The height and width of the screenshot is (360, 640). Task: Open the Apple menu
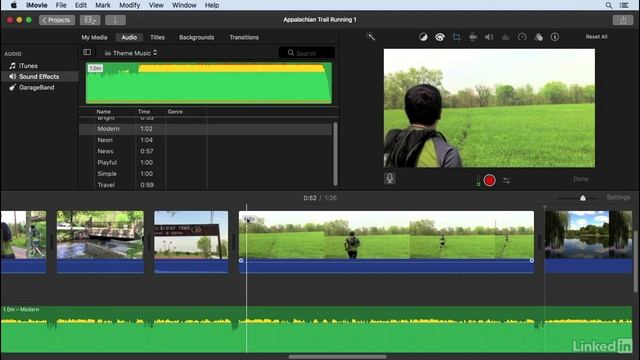point(13,5)
